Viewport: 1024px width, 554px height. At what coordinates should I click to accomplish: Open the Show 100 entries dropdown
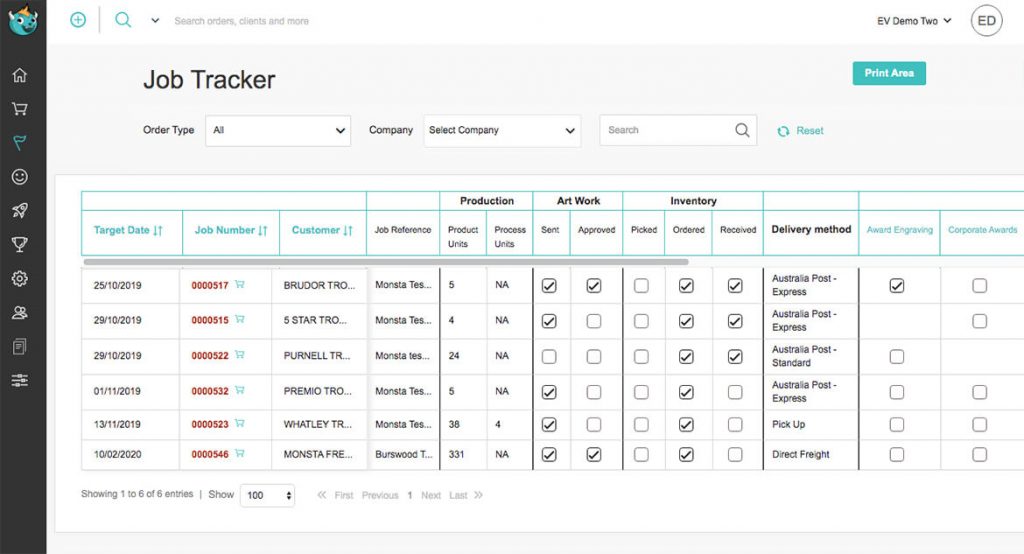tap(267, 495)
